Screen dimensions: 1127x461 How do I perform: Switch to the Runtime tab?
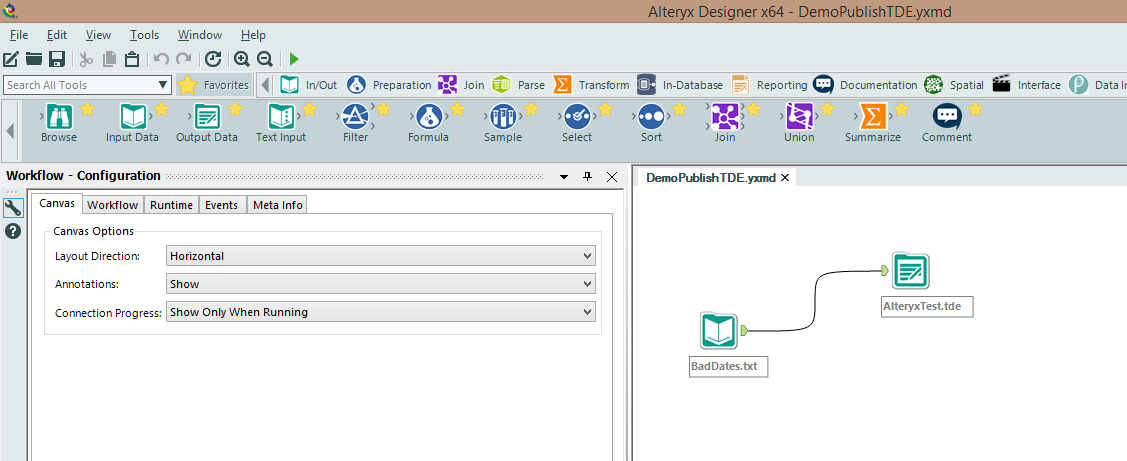coord(171,205)
